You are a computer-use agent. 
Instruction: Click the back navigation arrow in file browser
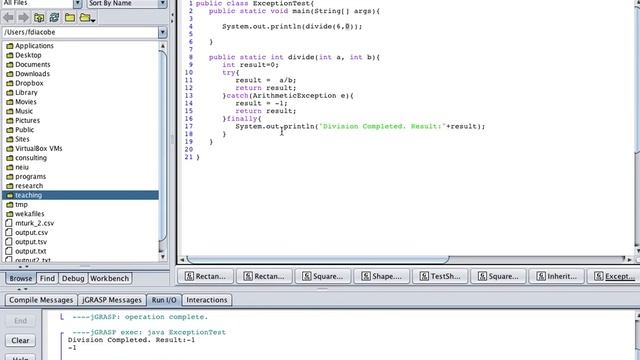tap(8, 18)
